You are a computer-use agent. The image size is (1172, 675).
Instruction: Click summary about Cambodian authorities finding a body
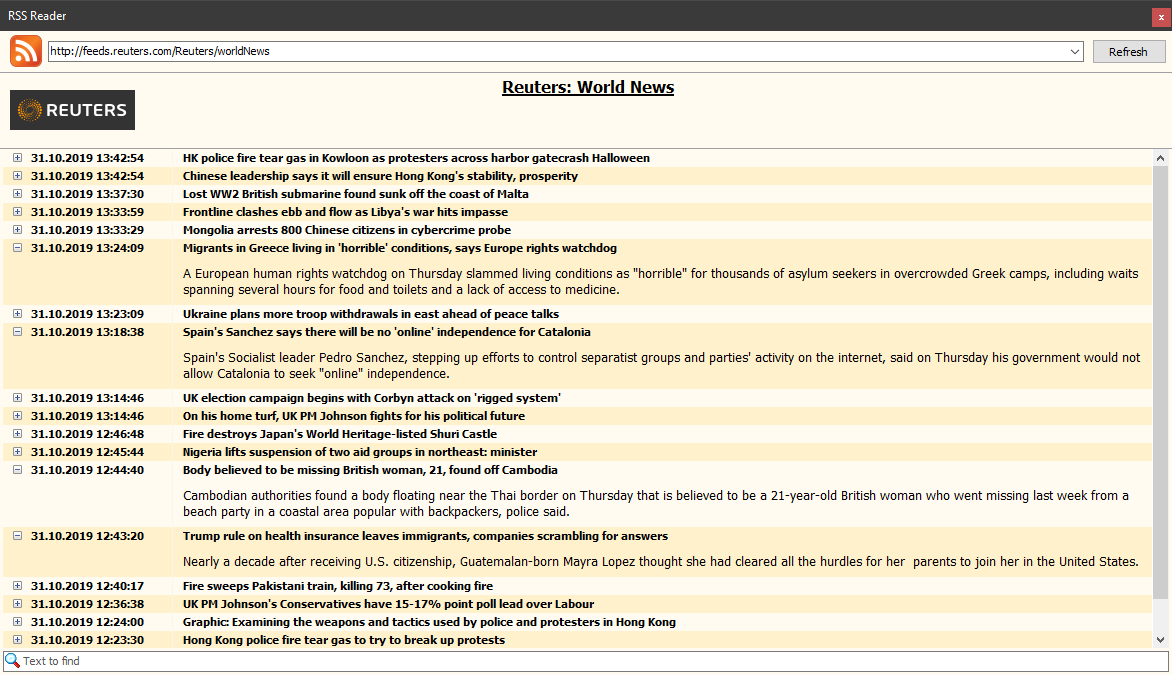tap(656, 504)
